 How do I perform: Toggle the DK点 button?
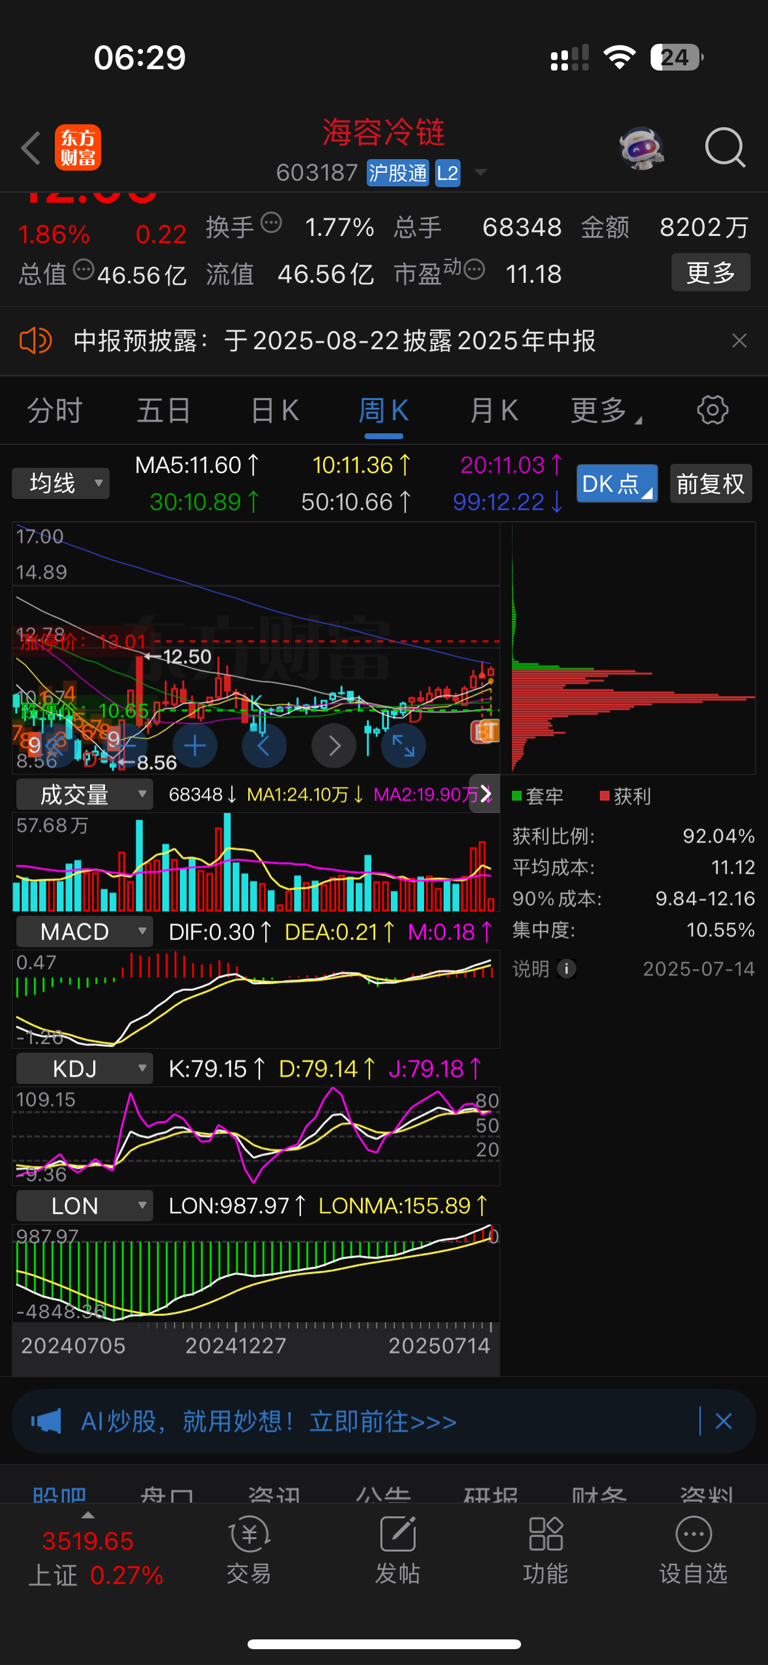coord(617,484)
